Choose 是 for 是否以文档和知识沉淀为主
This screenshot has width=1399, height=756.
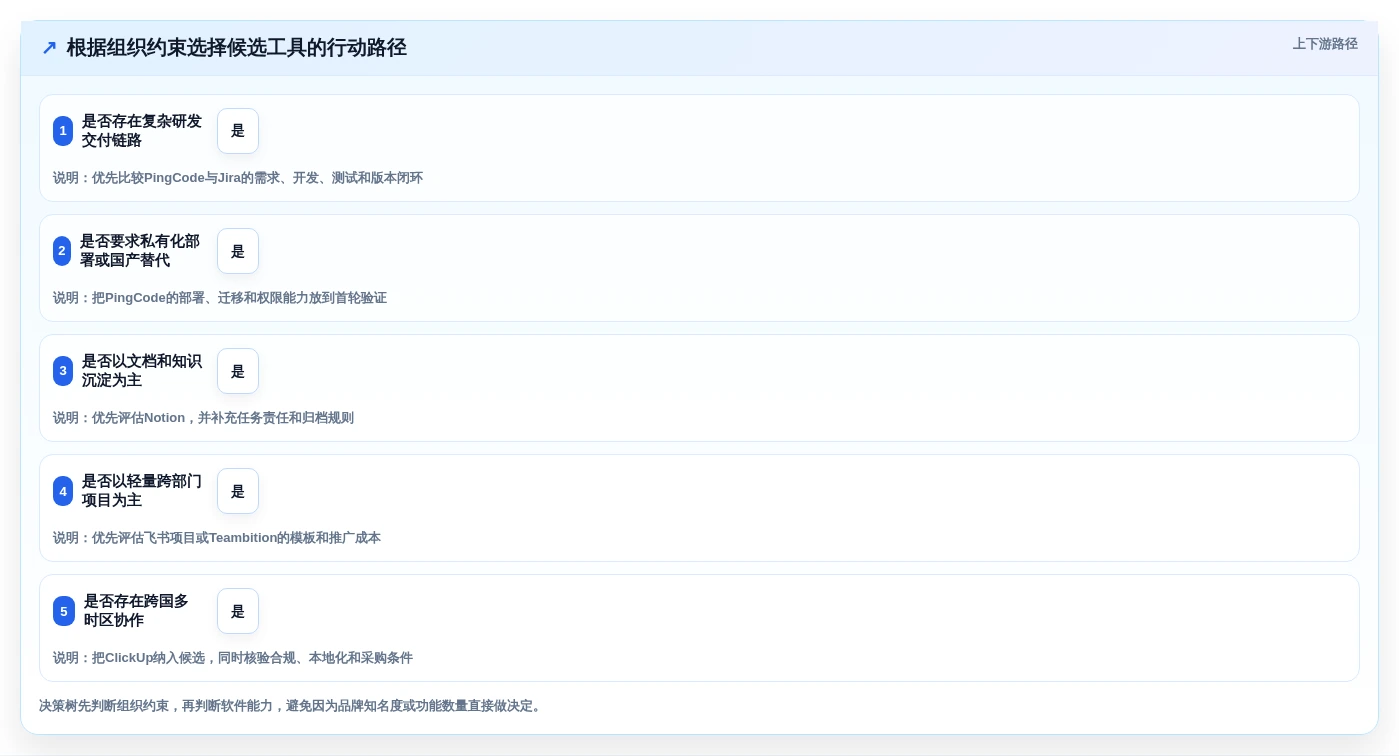click(238, 371)
